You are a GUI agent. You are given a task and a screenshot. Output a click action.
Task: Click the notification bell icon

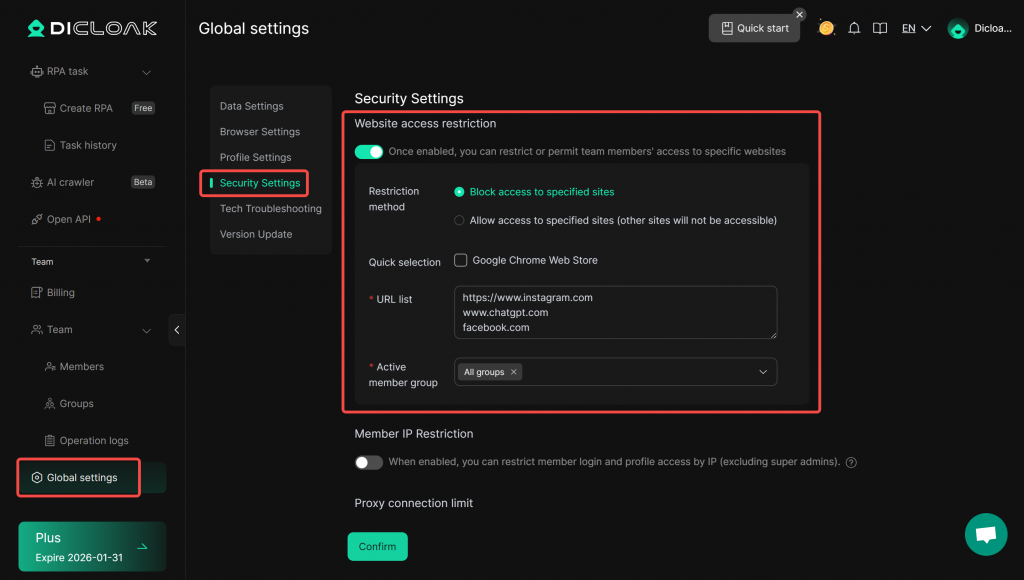click(854, 29)
